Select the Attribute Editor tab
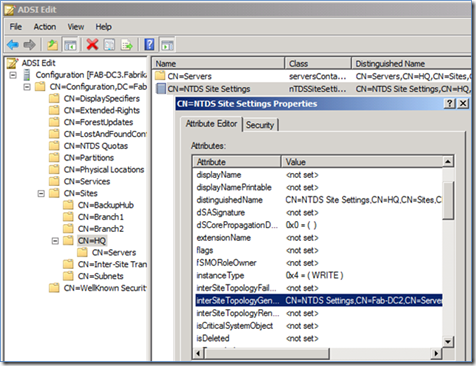Image resolution: width=476 pixels, height=366 pixels. (x=211, y=124)
